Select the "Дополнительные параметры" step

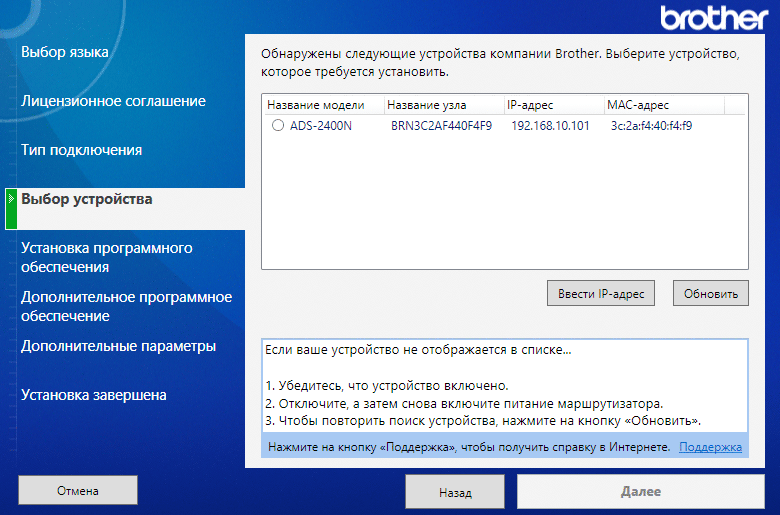pyautogui.click(x=118, y=346)
